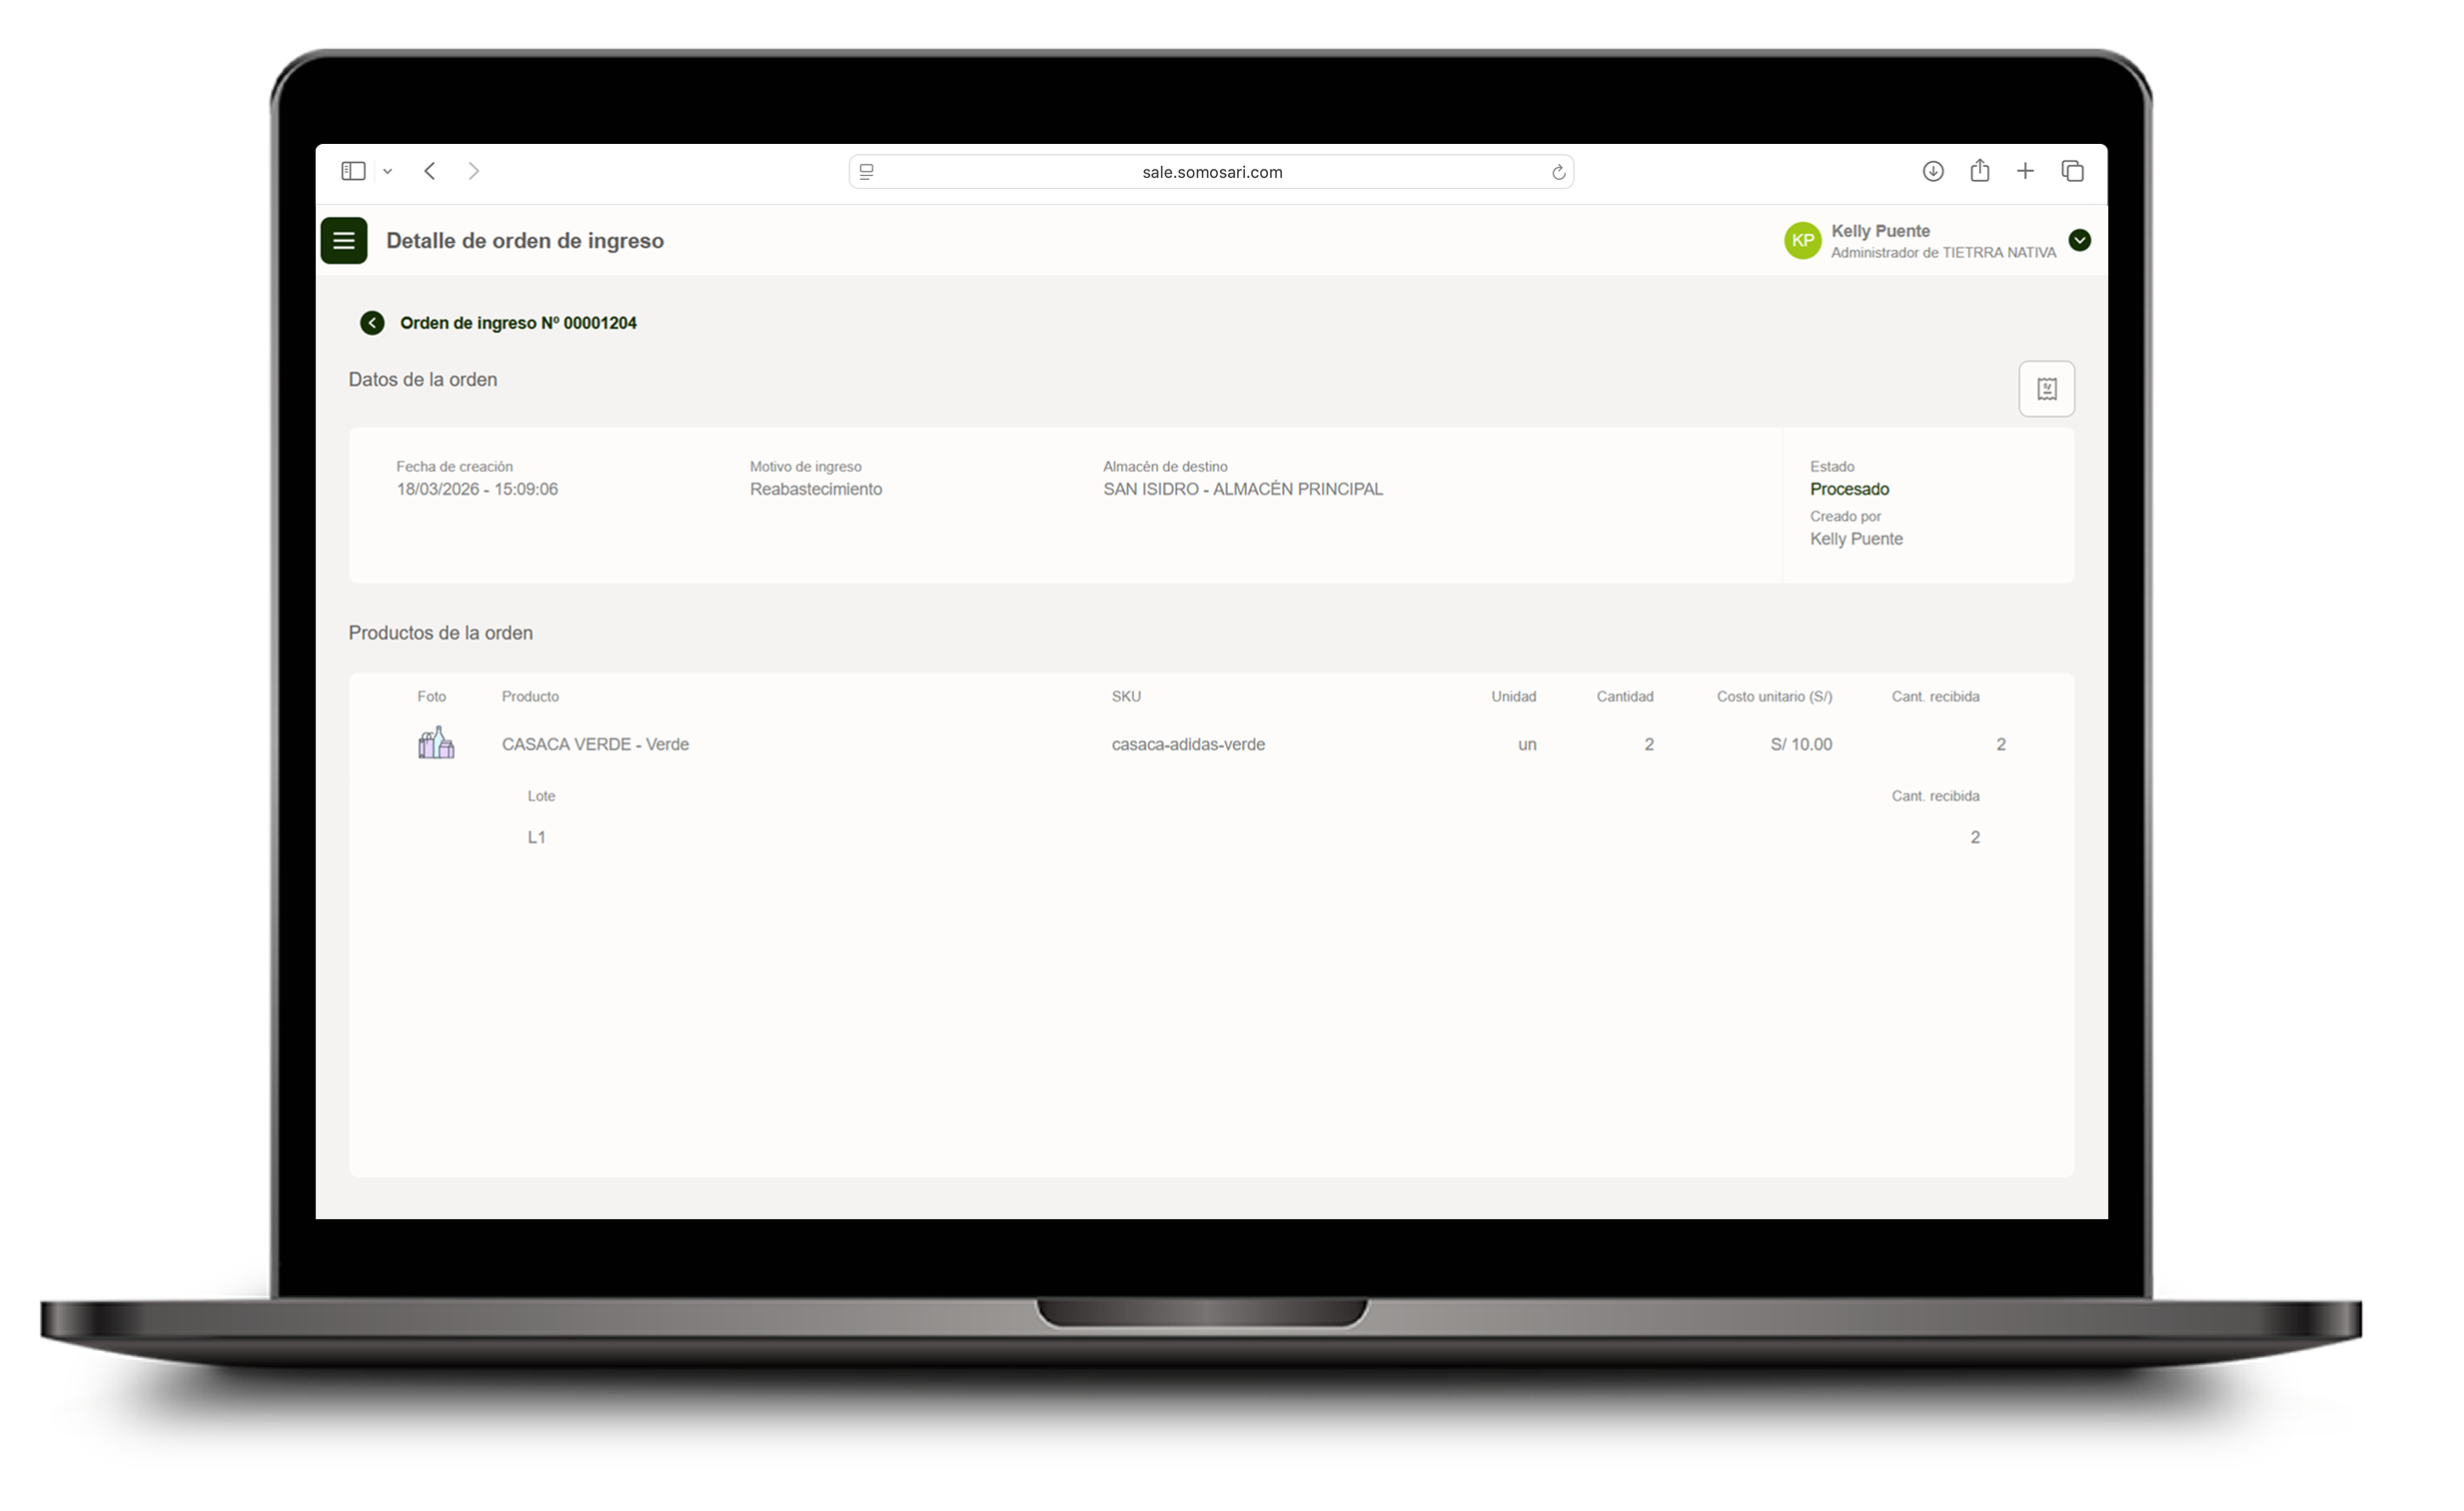Image resolution: width=2464 pixels, height=1511 pixels.
Task: Return using the green back arrow beside order number
Action: (x=372, y=323)
